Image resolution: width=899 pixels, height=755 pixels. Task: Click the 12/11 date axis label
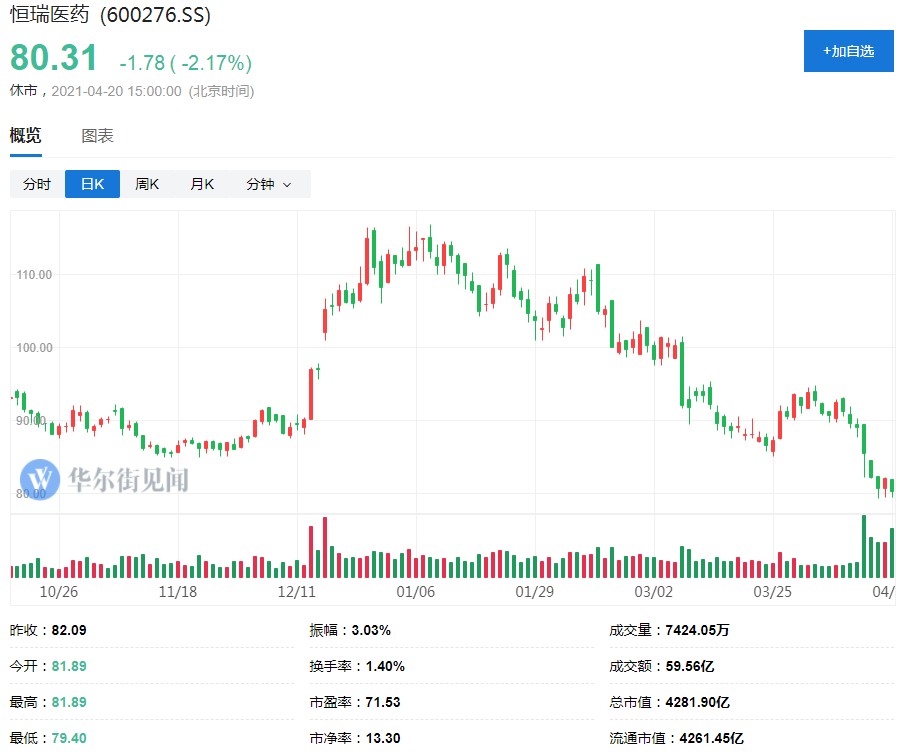tap(297, 591)
